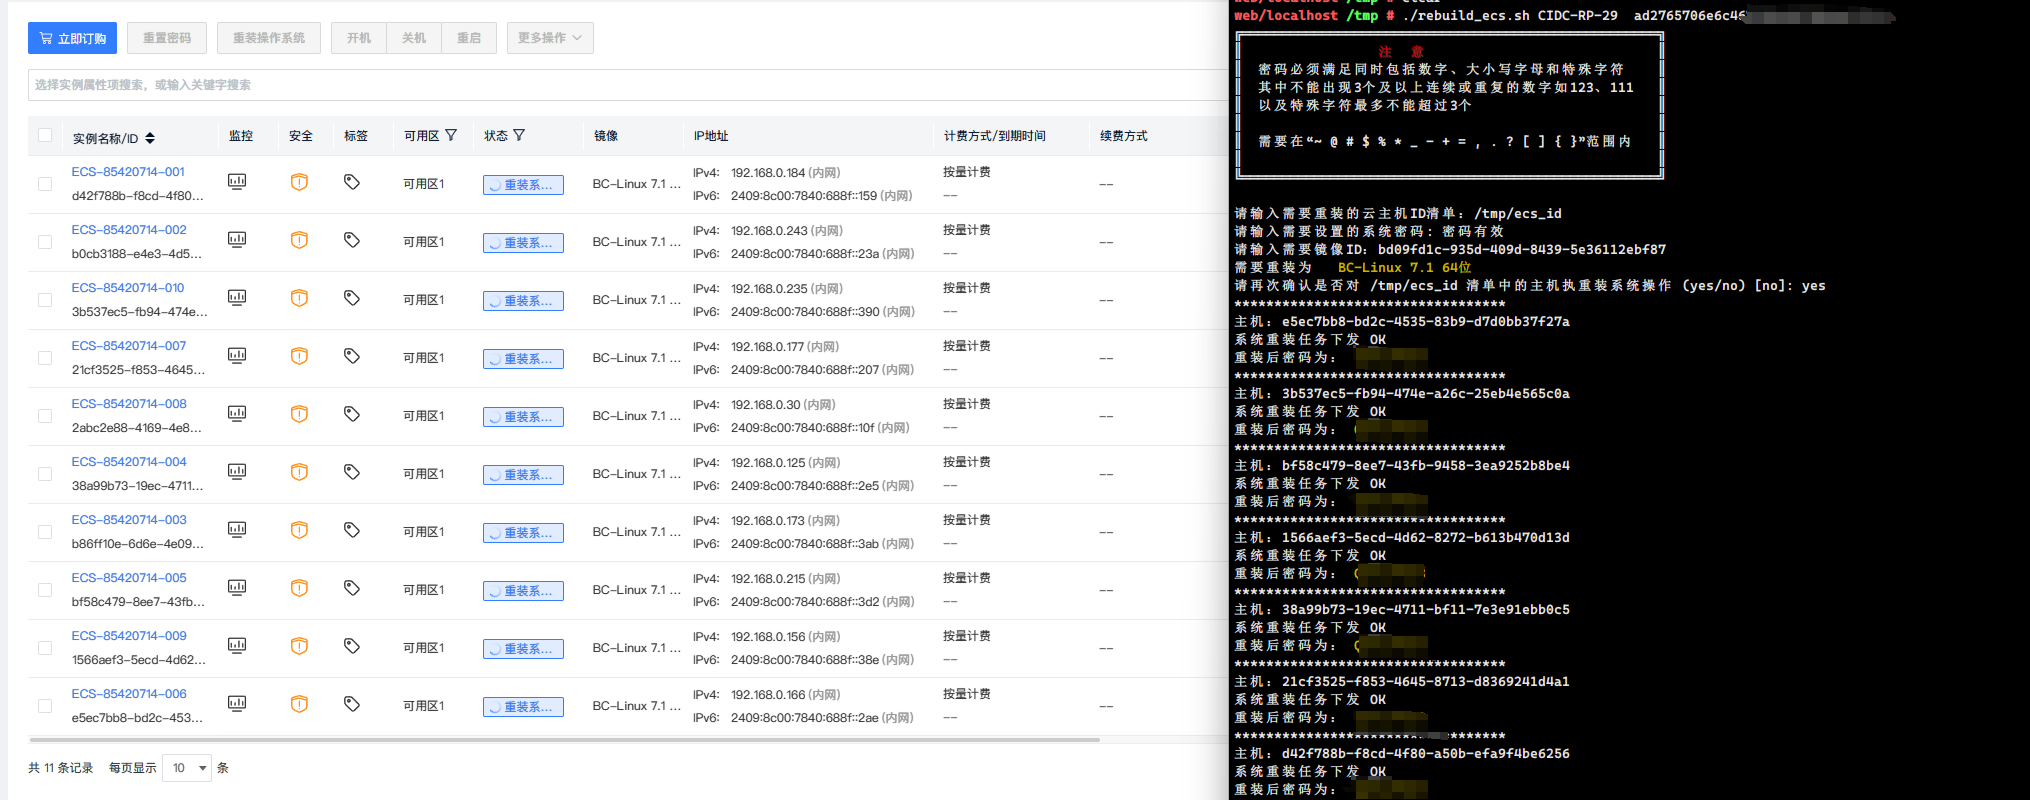Open security shield icon for ECS-85420714-004
Viewport: 2030px width, 800px height.
click(299, 472)
